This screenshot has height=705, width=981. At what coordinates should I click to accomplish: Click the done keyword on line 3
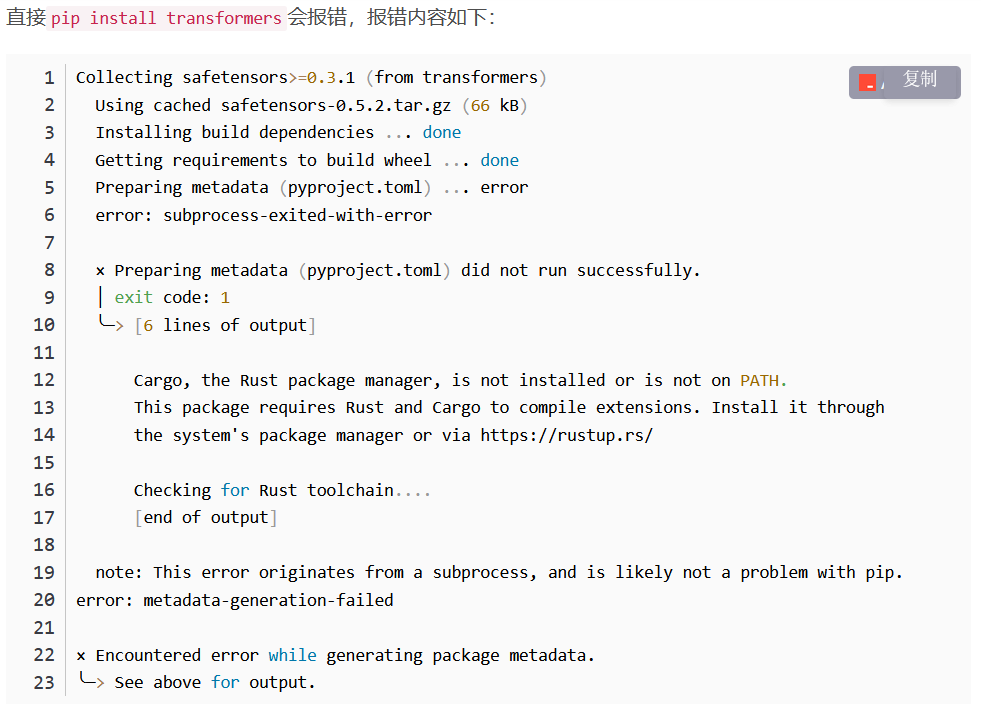coord(441,132)
